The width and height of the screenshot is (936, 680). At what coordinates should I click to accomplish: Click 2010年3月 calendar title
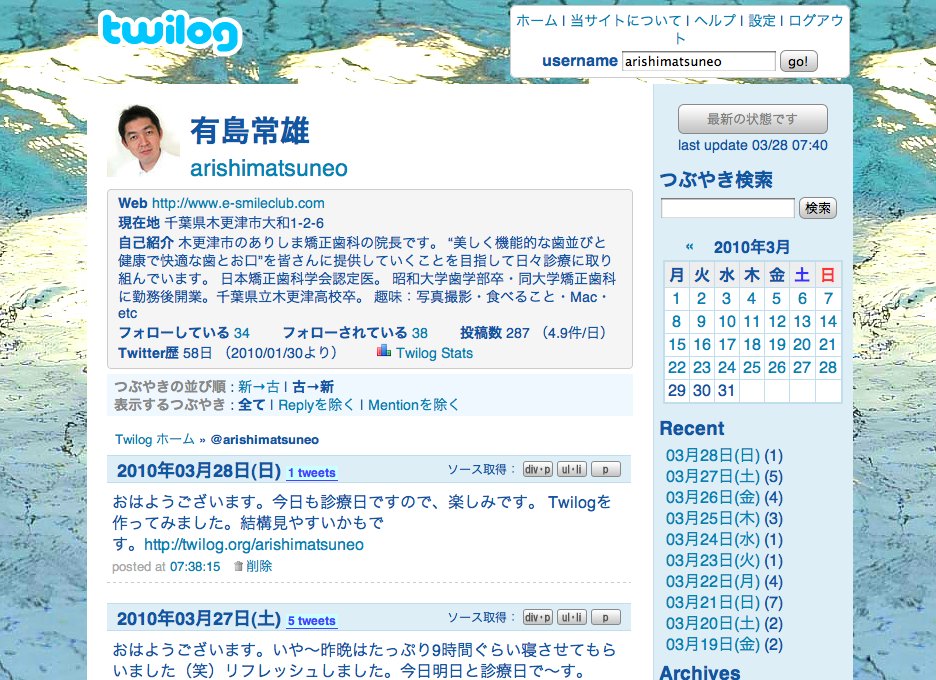[x=752, y=247]
